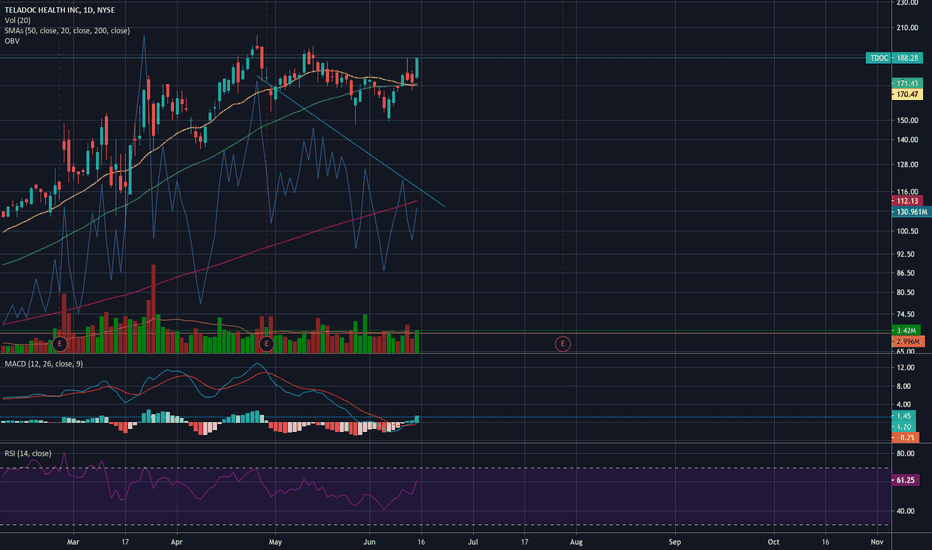
Task: Click the 128.00 price axis label
Action: pos(907,165)
